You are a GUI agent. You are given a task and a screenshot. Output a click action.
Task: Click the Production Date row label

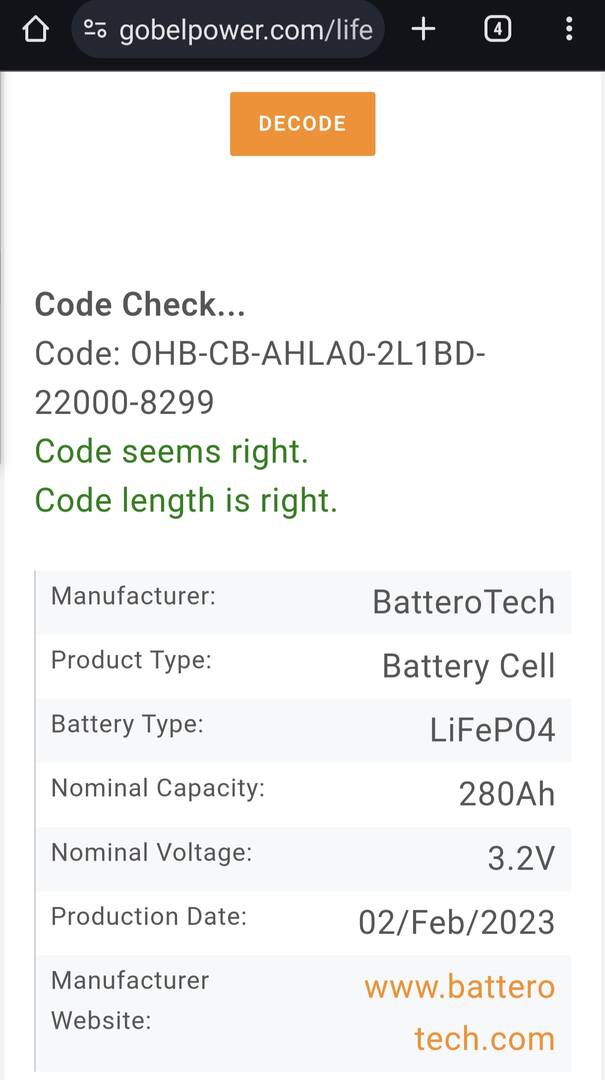[x=149, y=917]
